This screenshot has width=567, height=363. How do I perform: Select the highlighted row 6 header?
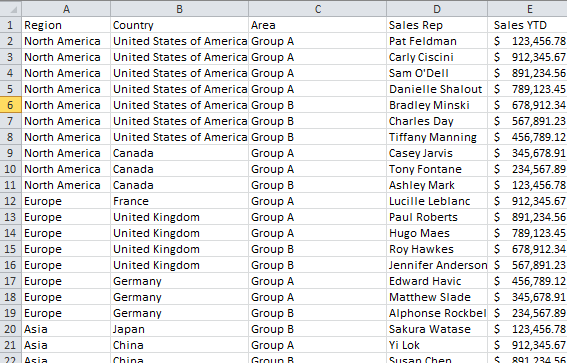[10, 105]
